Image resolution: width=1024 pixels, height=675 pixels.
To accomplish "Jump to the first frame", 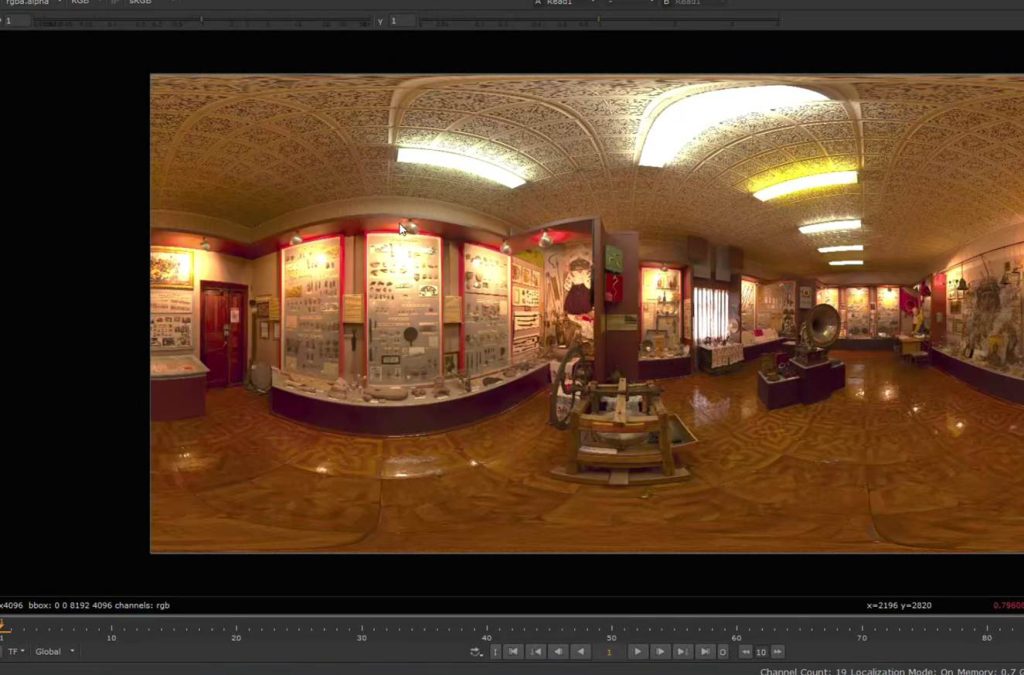I will pyautogui.click(x=513, y=652).
